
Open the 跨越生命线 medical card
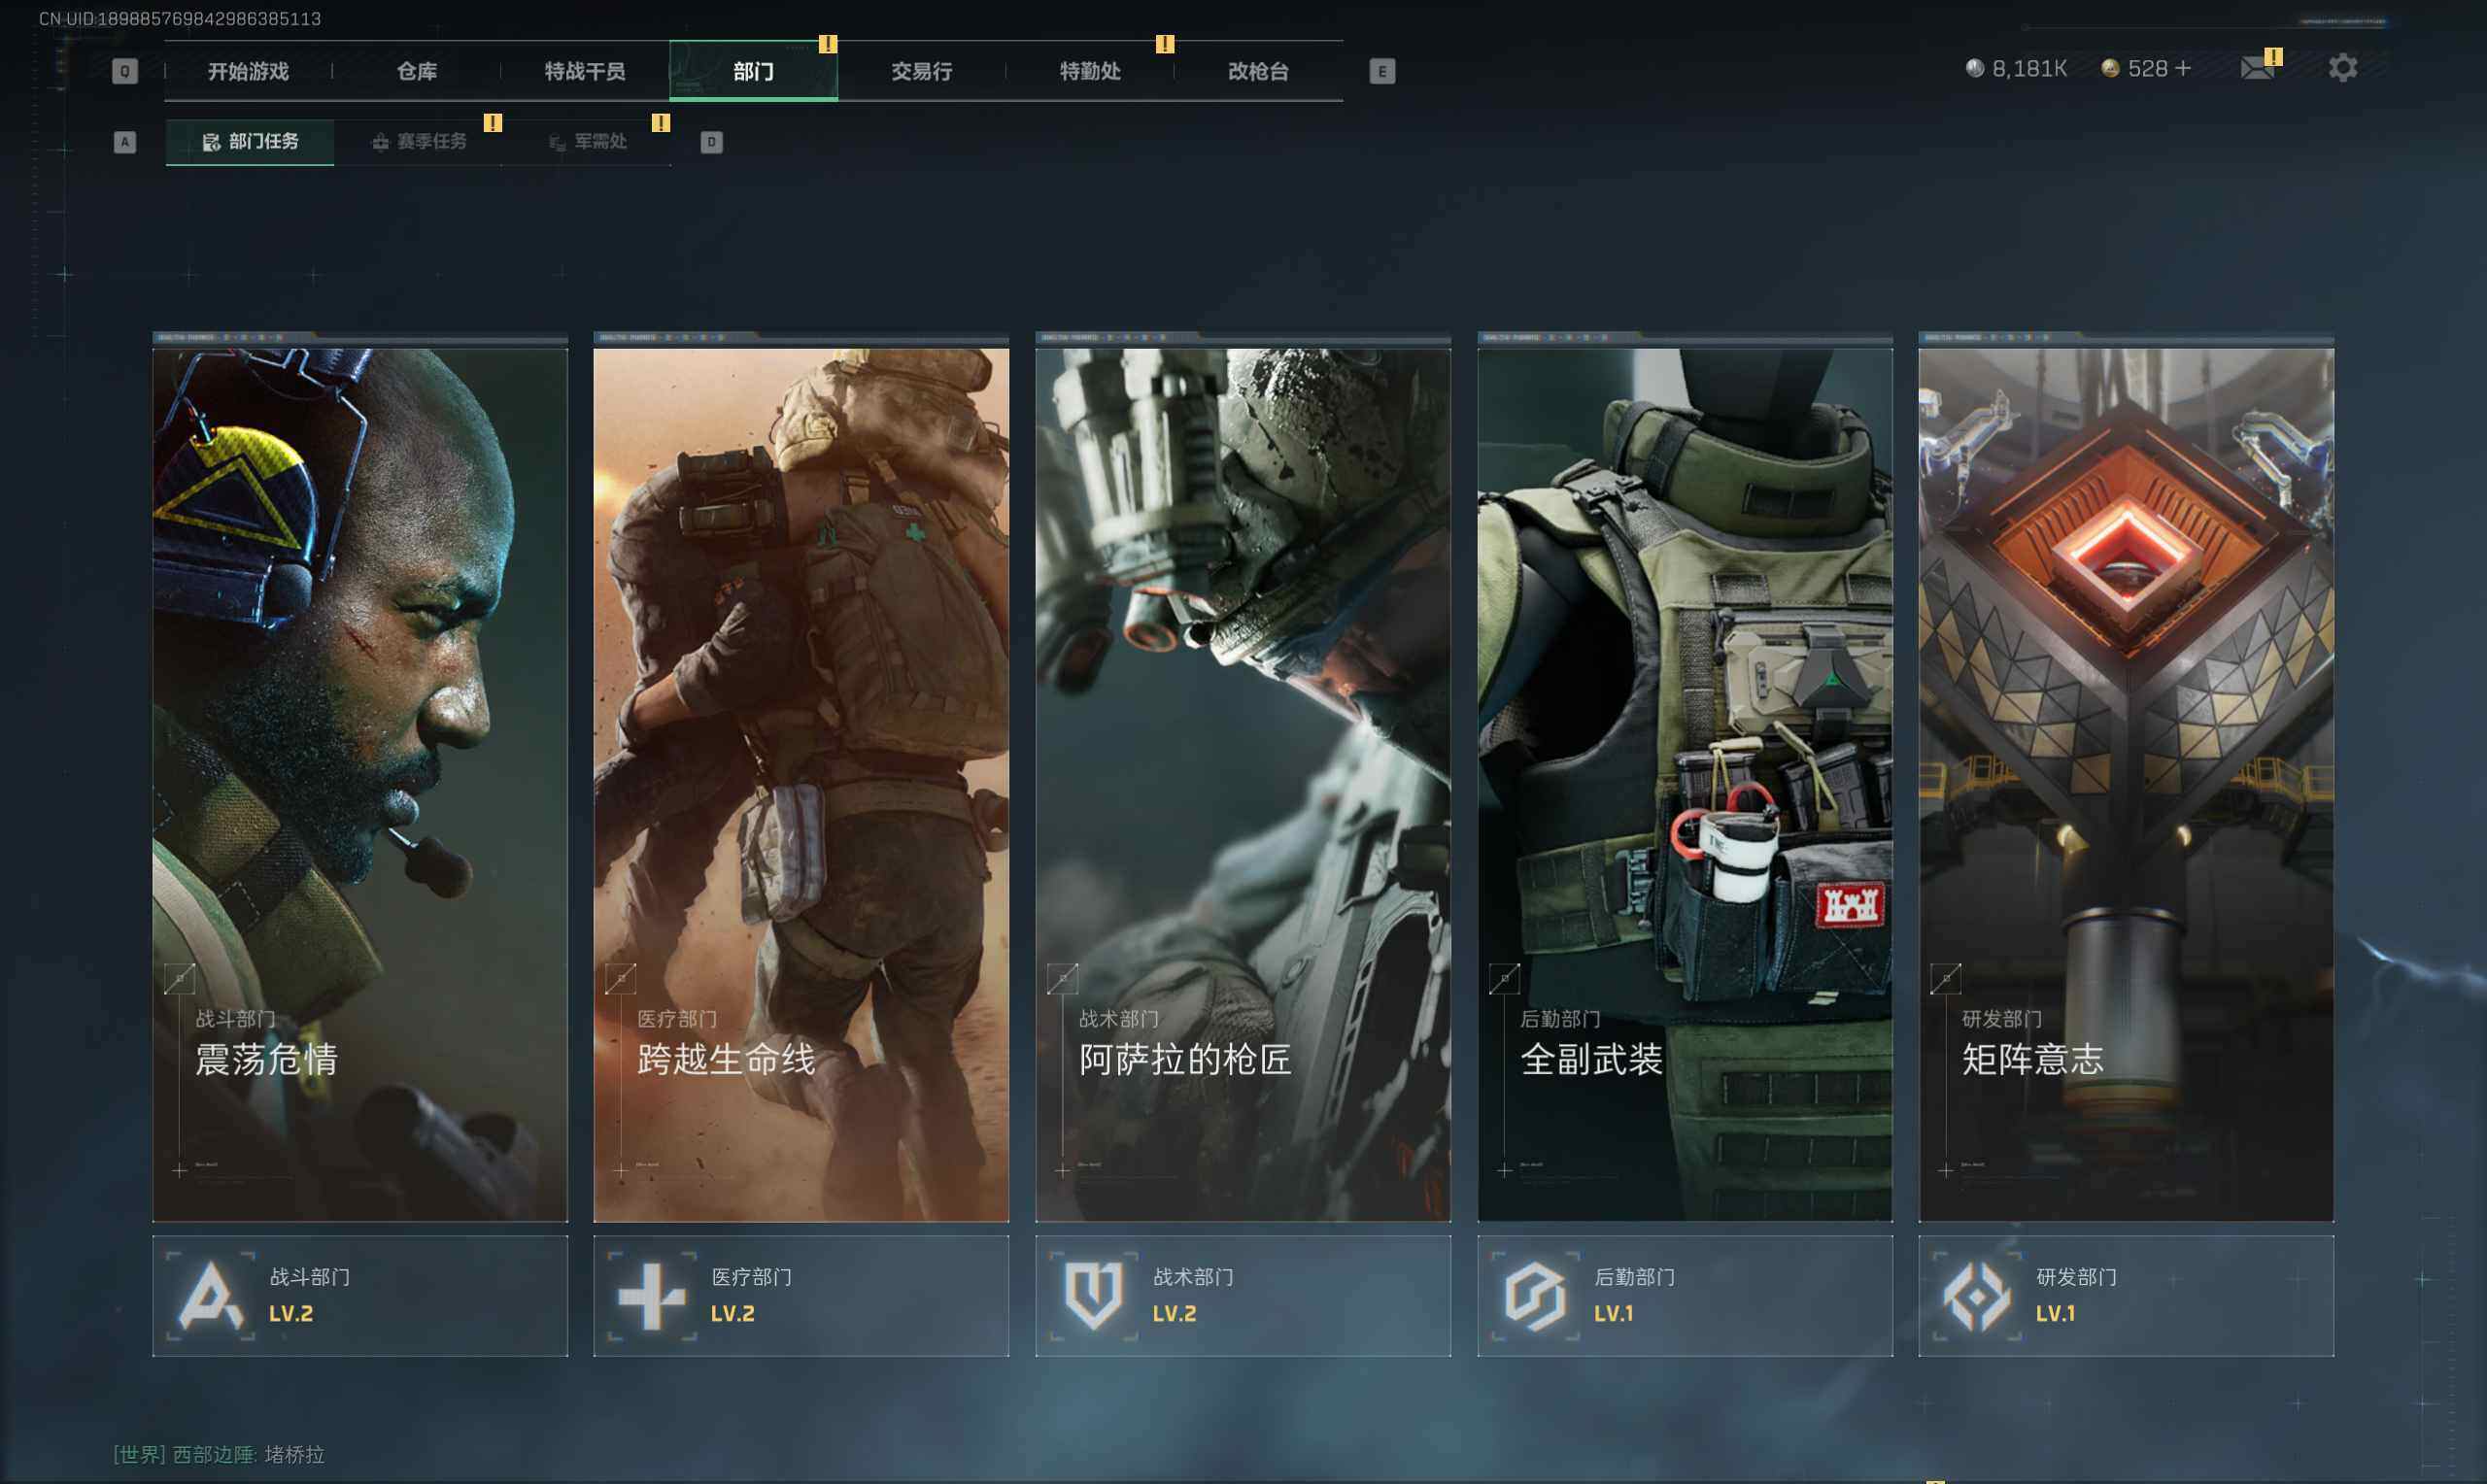801,784
